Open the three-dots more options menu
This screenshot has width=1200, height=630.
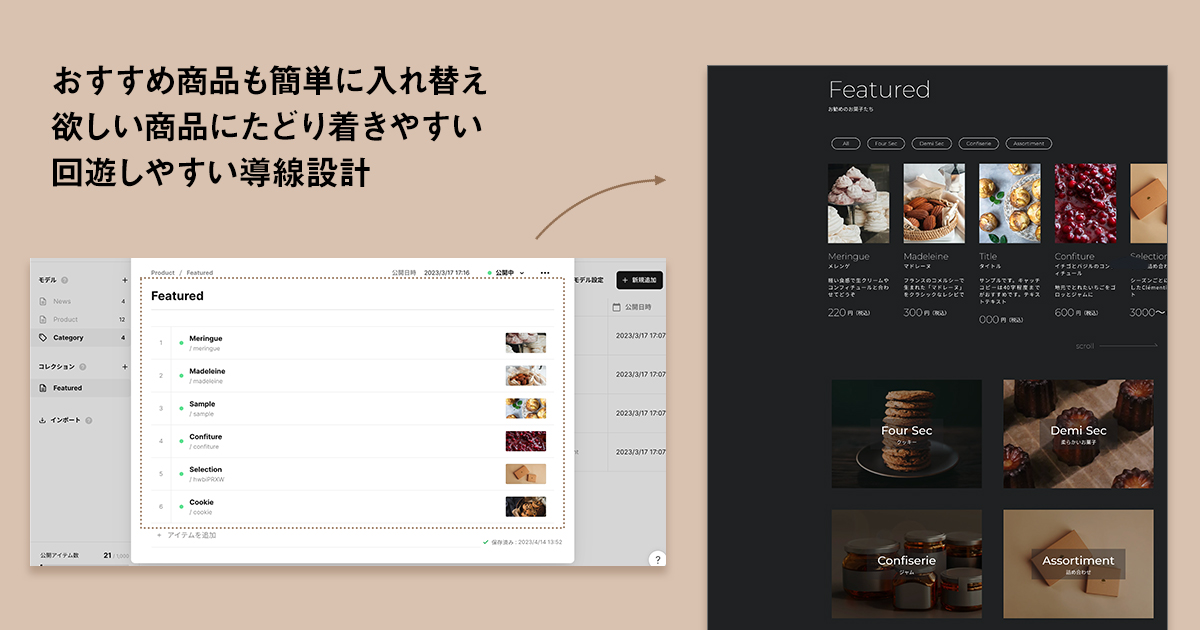pyautogui.click(x=545, y=272)
